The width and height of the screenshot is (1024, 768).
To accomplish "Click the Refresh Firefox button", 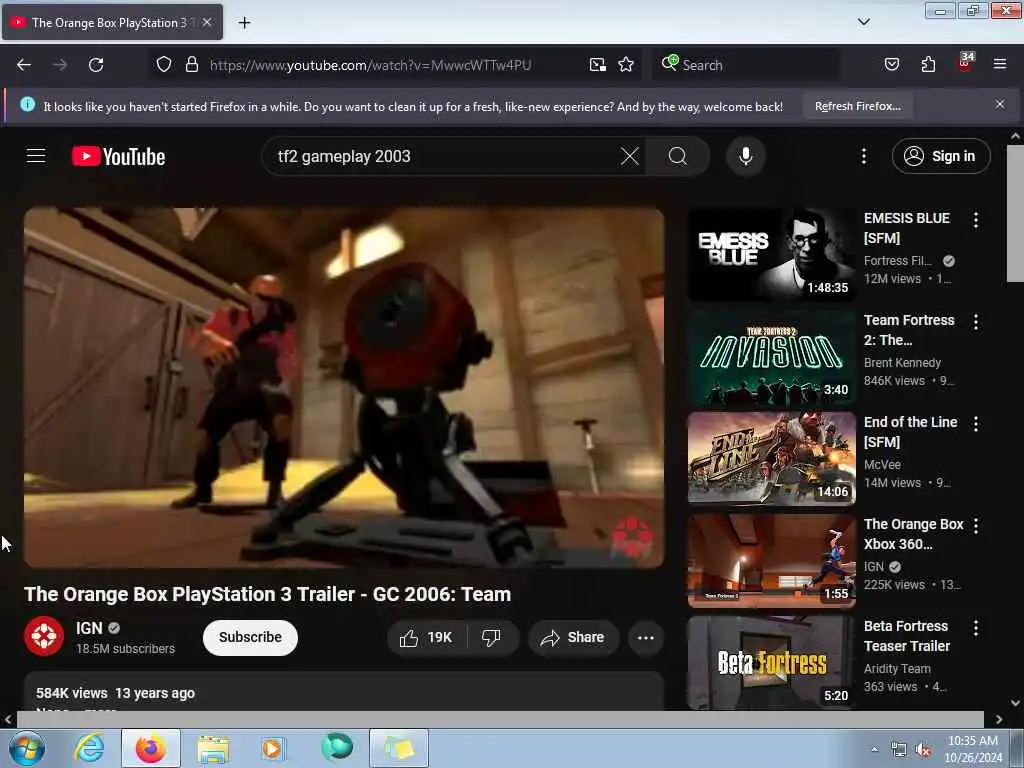I will (857, 106).
